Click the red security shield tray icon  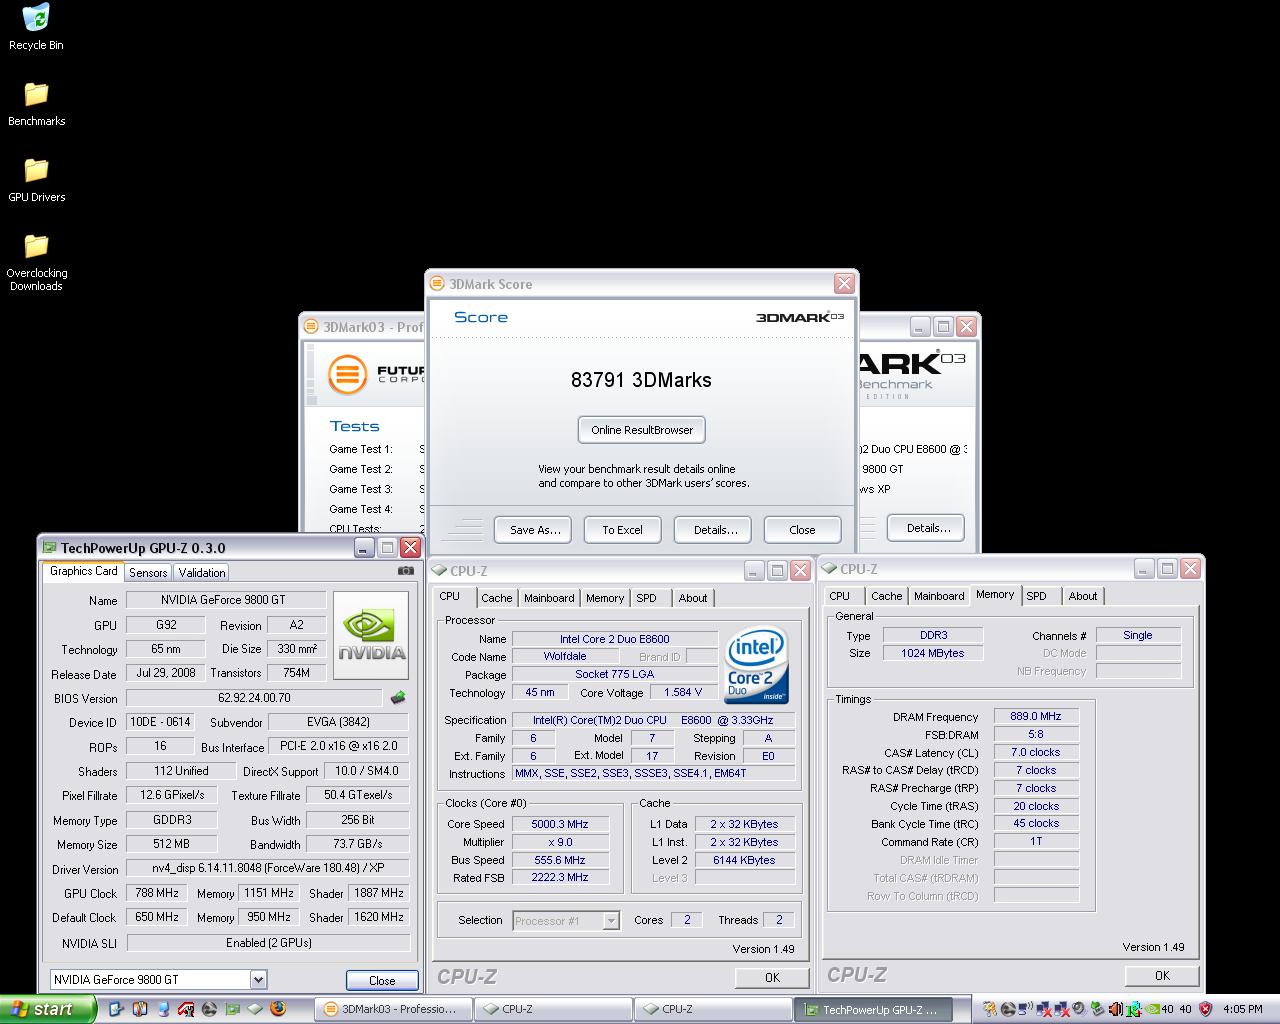[1205, 1009]
